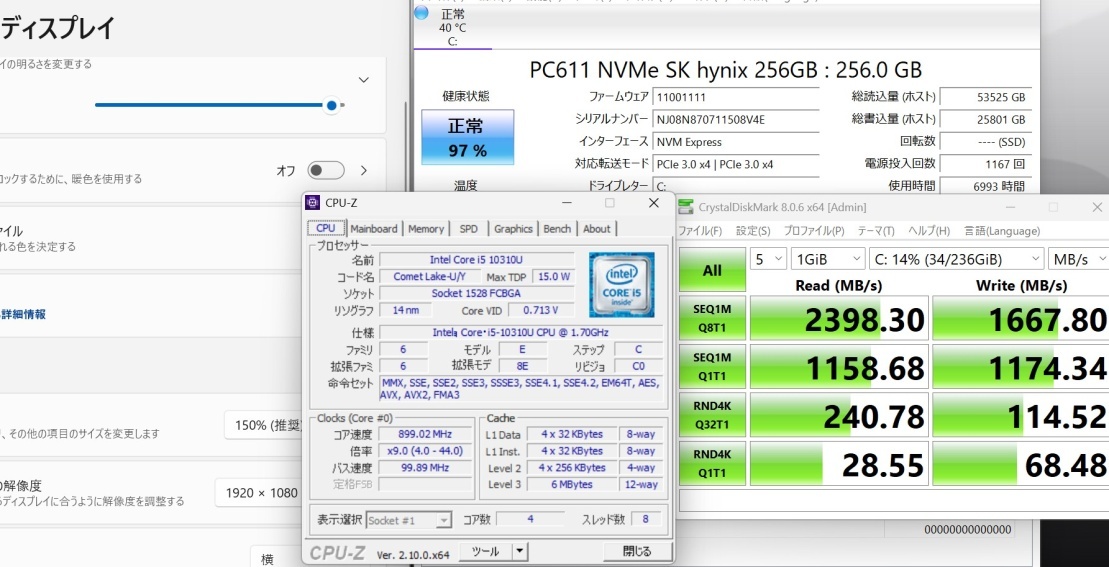The image size is (1109, 567).
Task: Run the RND4K Q32T1 test button
Action: [712, 415]
